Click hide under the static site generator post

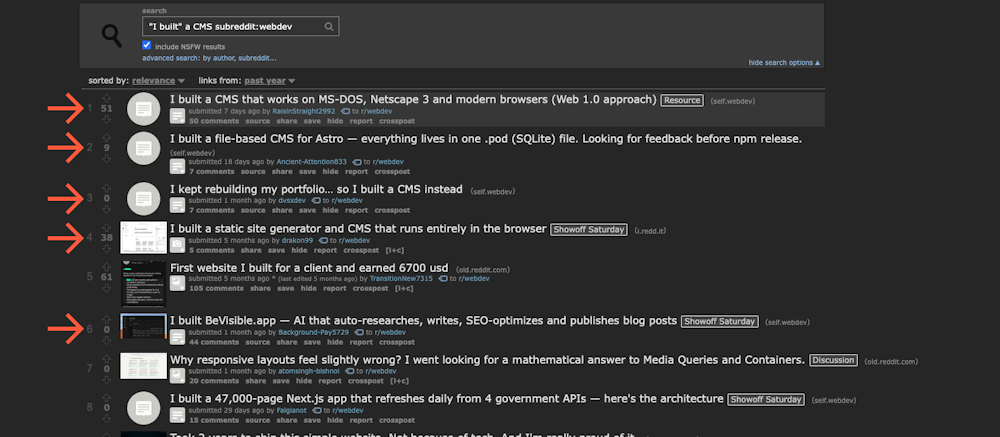(298, 250)
